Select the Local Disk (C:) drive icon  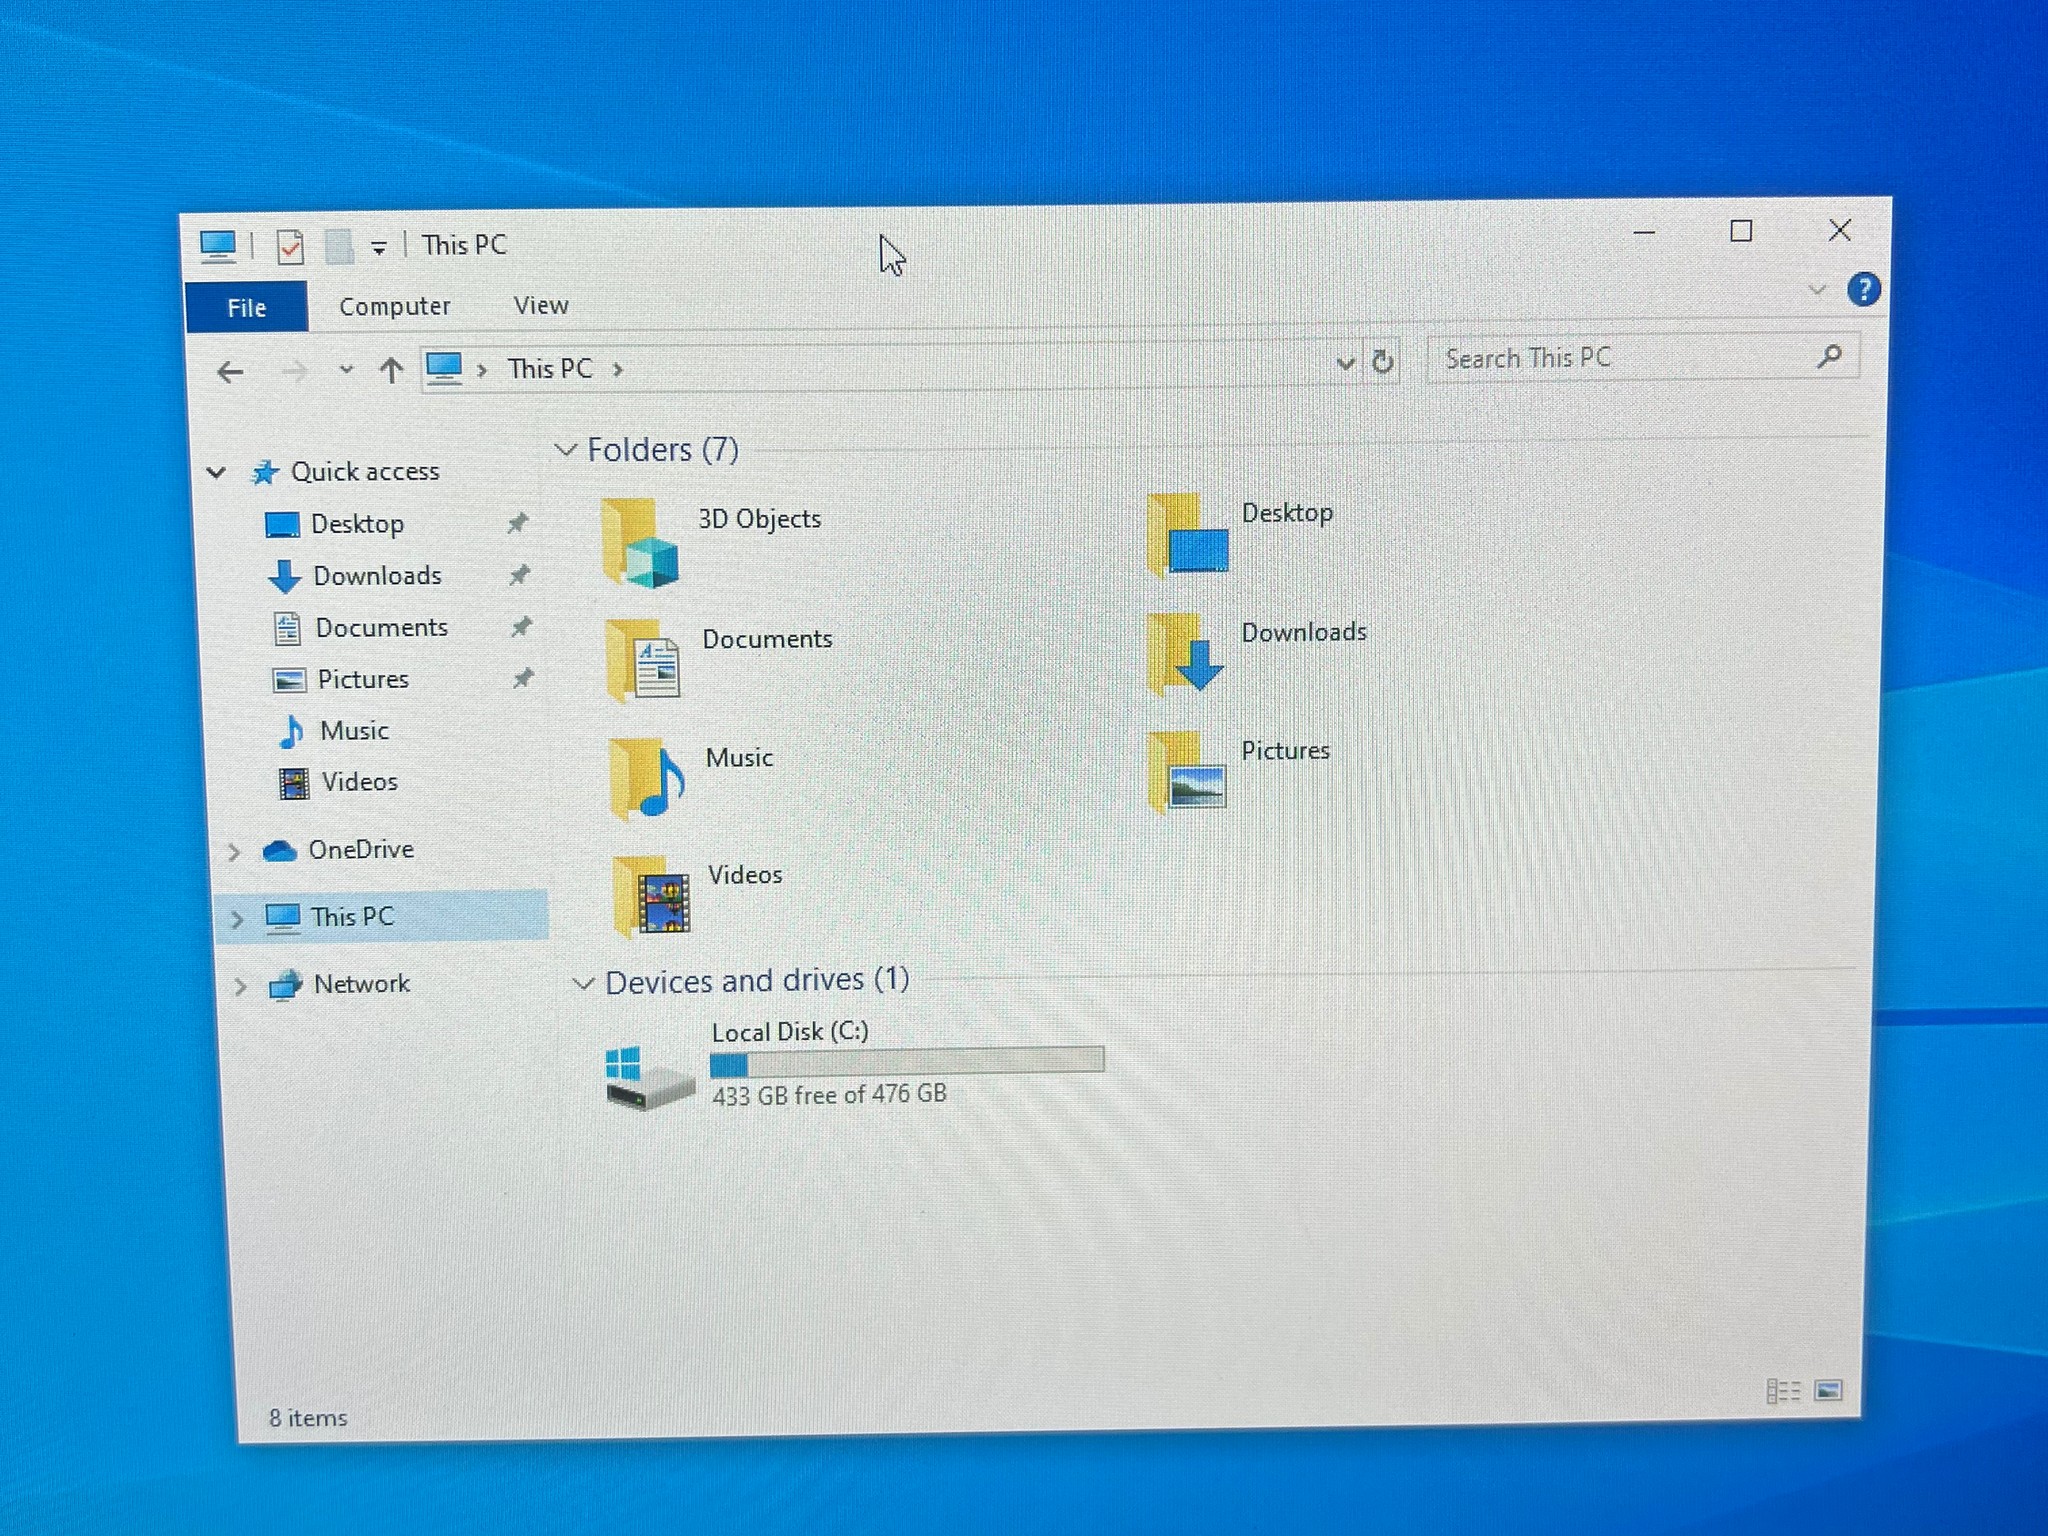(x=650, y=1078)
